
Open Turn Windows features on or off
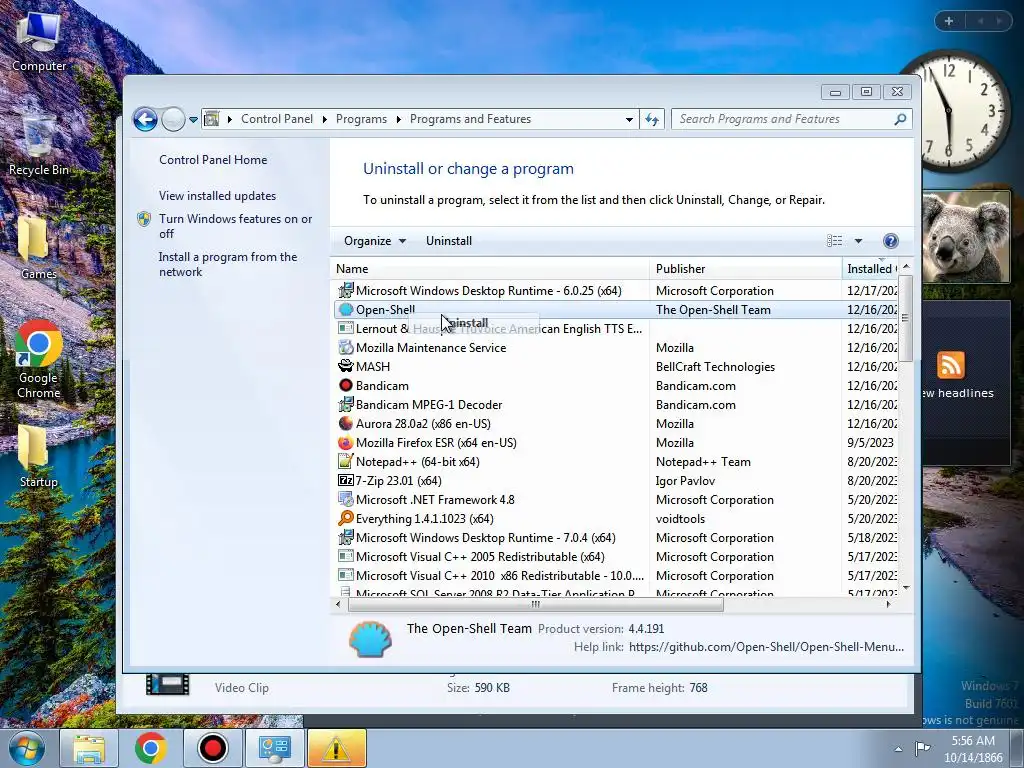pyautogui.click(x=235, y=226)
